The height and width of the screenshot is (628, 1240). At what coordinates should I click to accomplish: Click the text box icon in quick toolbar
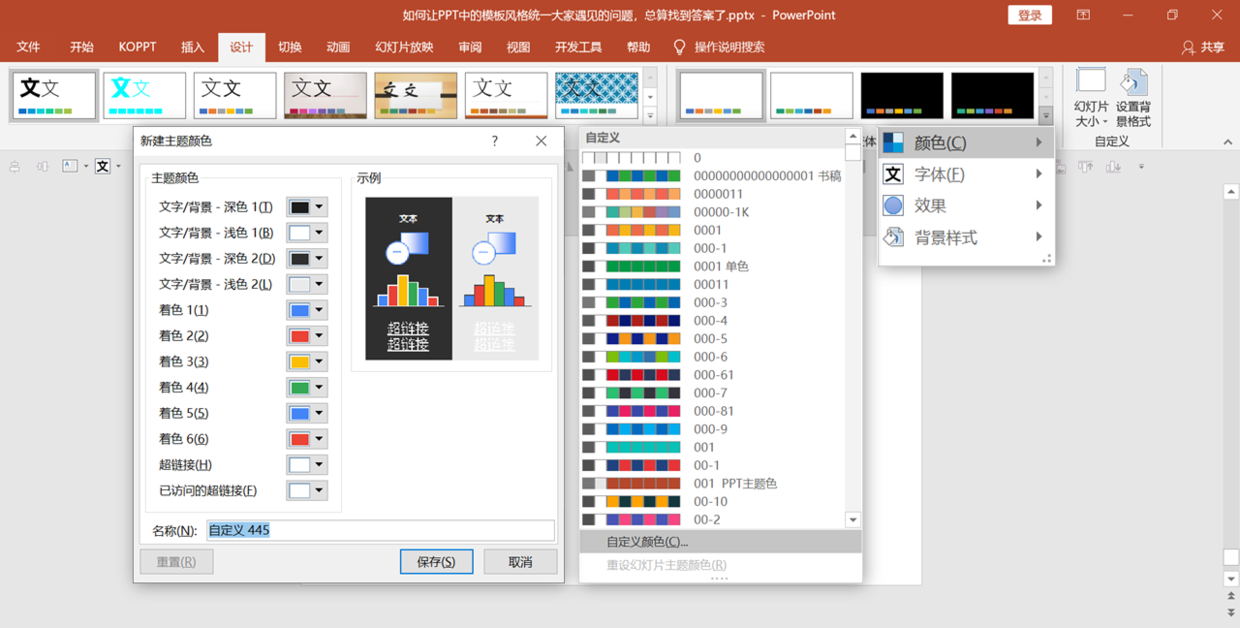70,166
